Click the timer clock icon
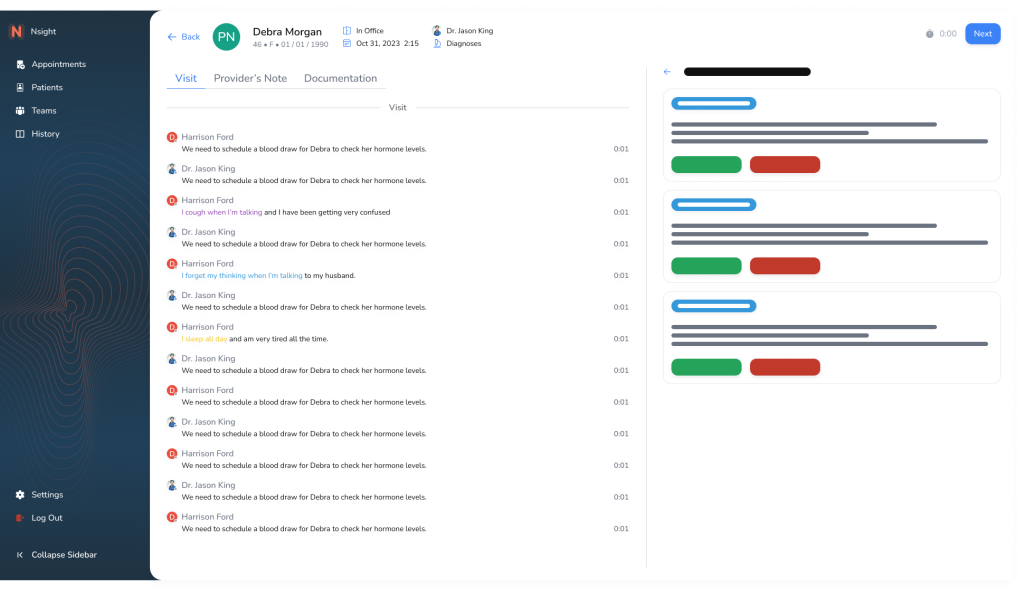Viewport: 1024px width, 595px height. pos(929,34)
